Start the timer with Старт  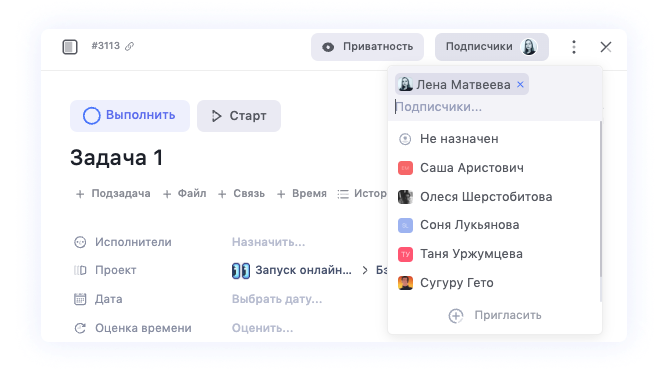click(x=239, y=116)
